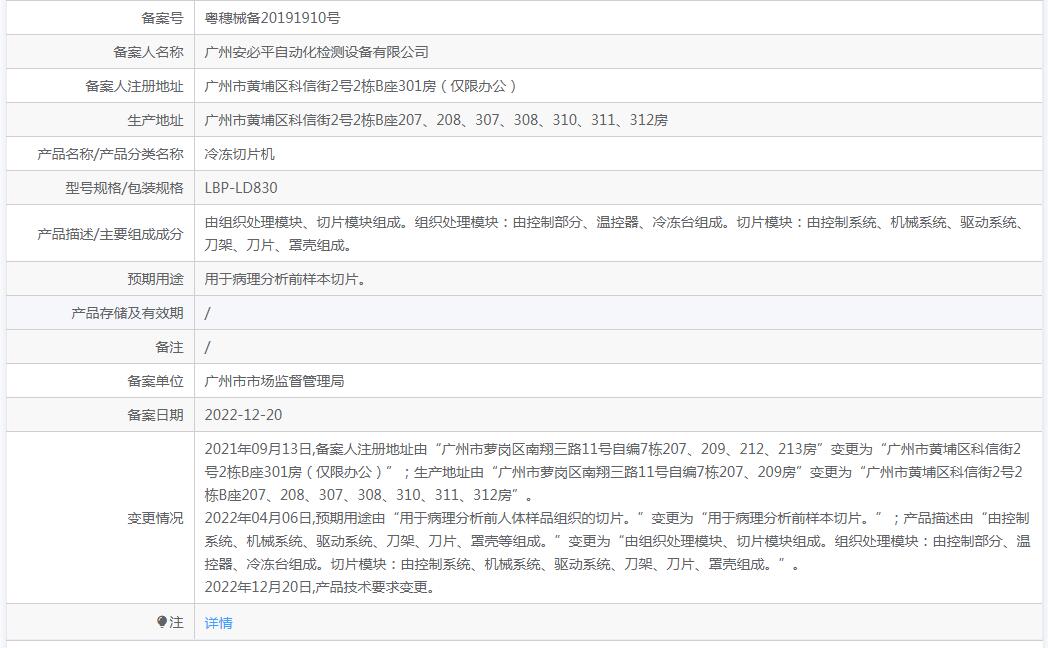Click the 预期用途 row label
This screenshot has height=648, width=1048.
tap(155, 279)
